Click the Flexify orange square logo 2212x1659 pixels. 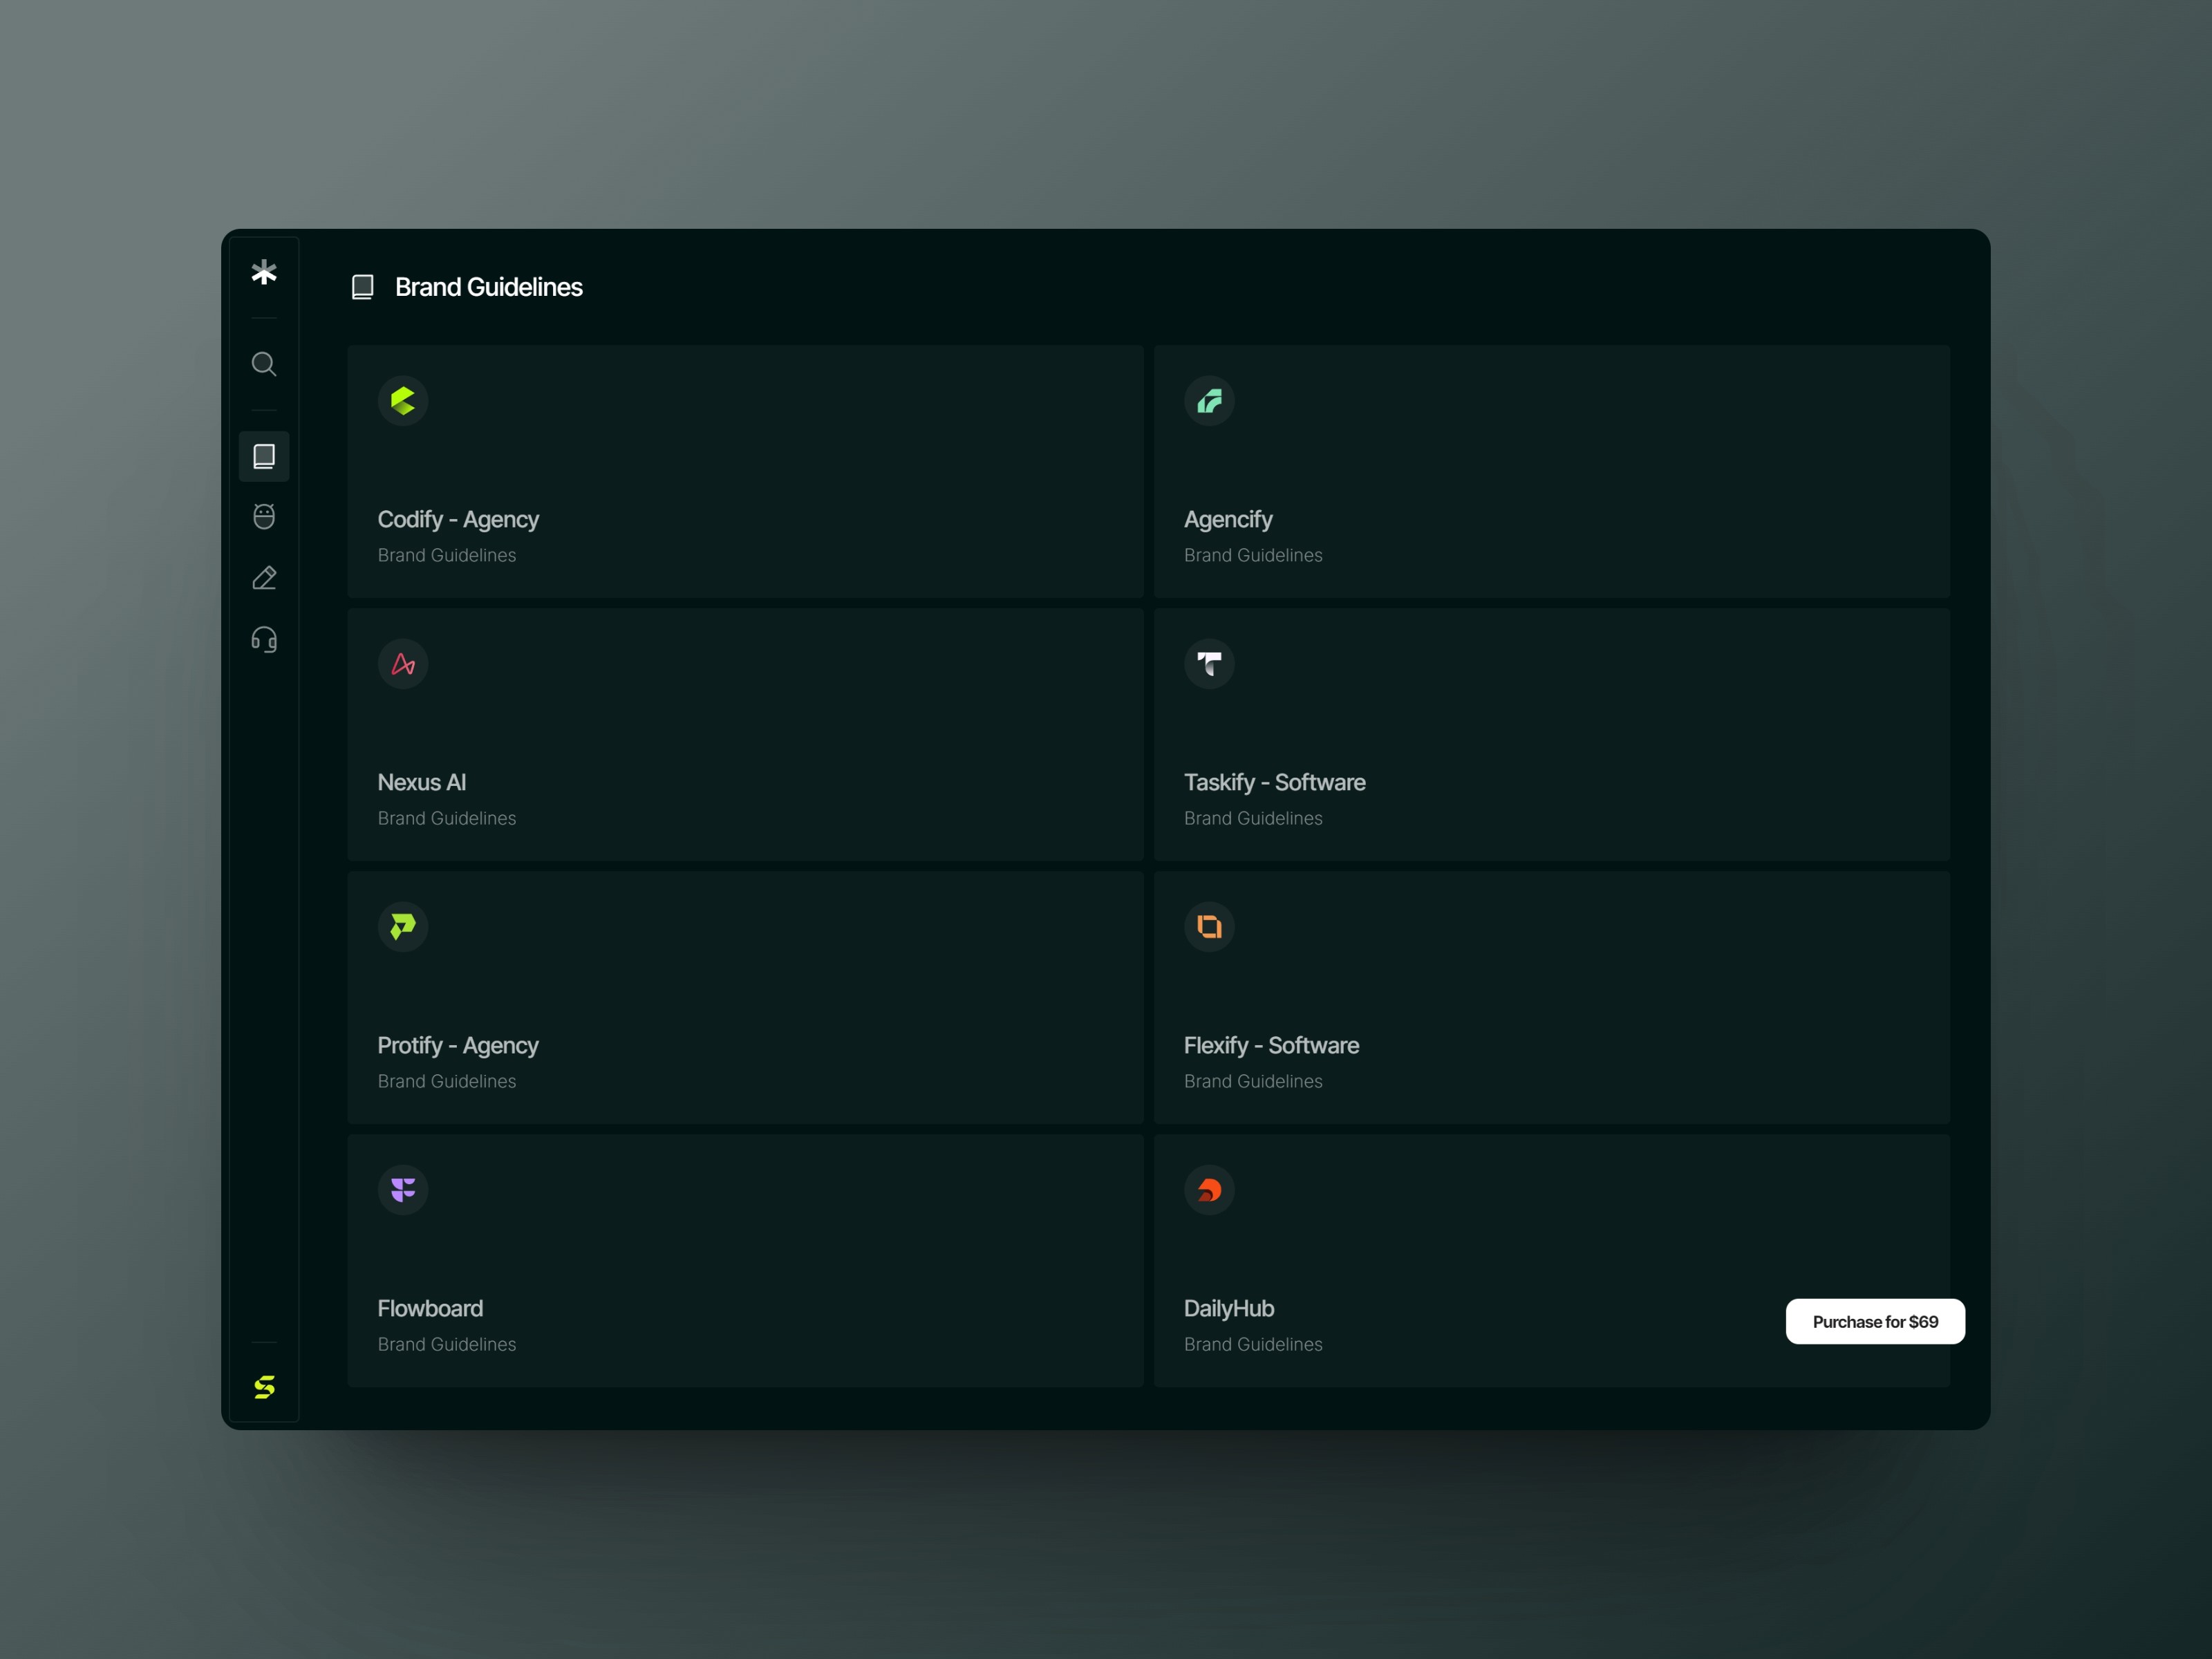(1209, 927)
